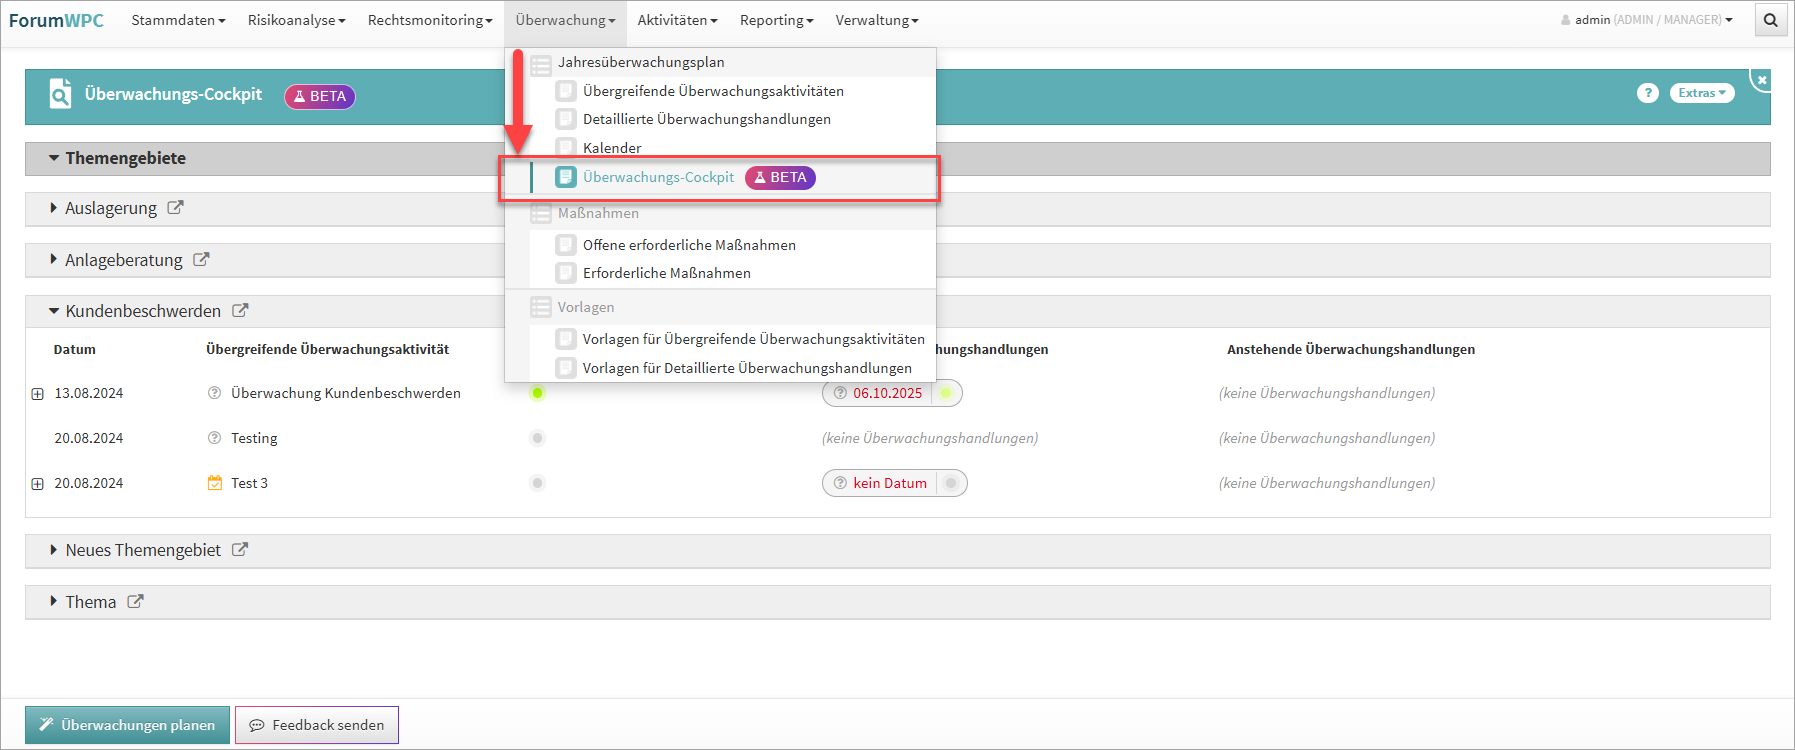Click the green status dot for Überwachung Kundenbeschwerden
The image size is (1795, 750).
point(537,393)
